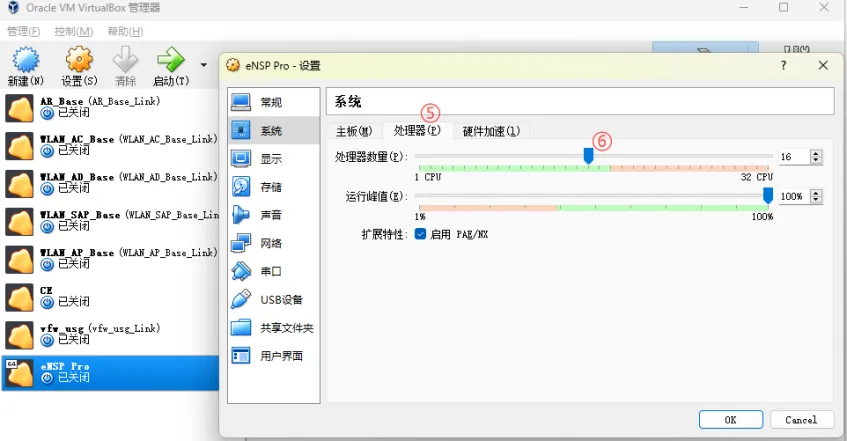
Task: Click the execution cap field showing 100%
Action: click(794, 196)
